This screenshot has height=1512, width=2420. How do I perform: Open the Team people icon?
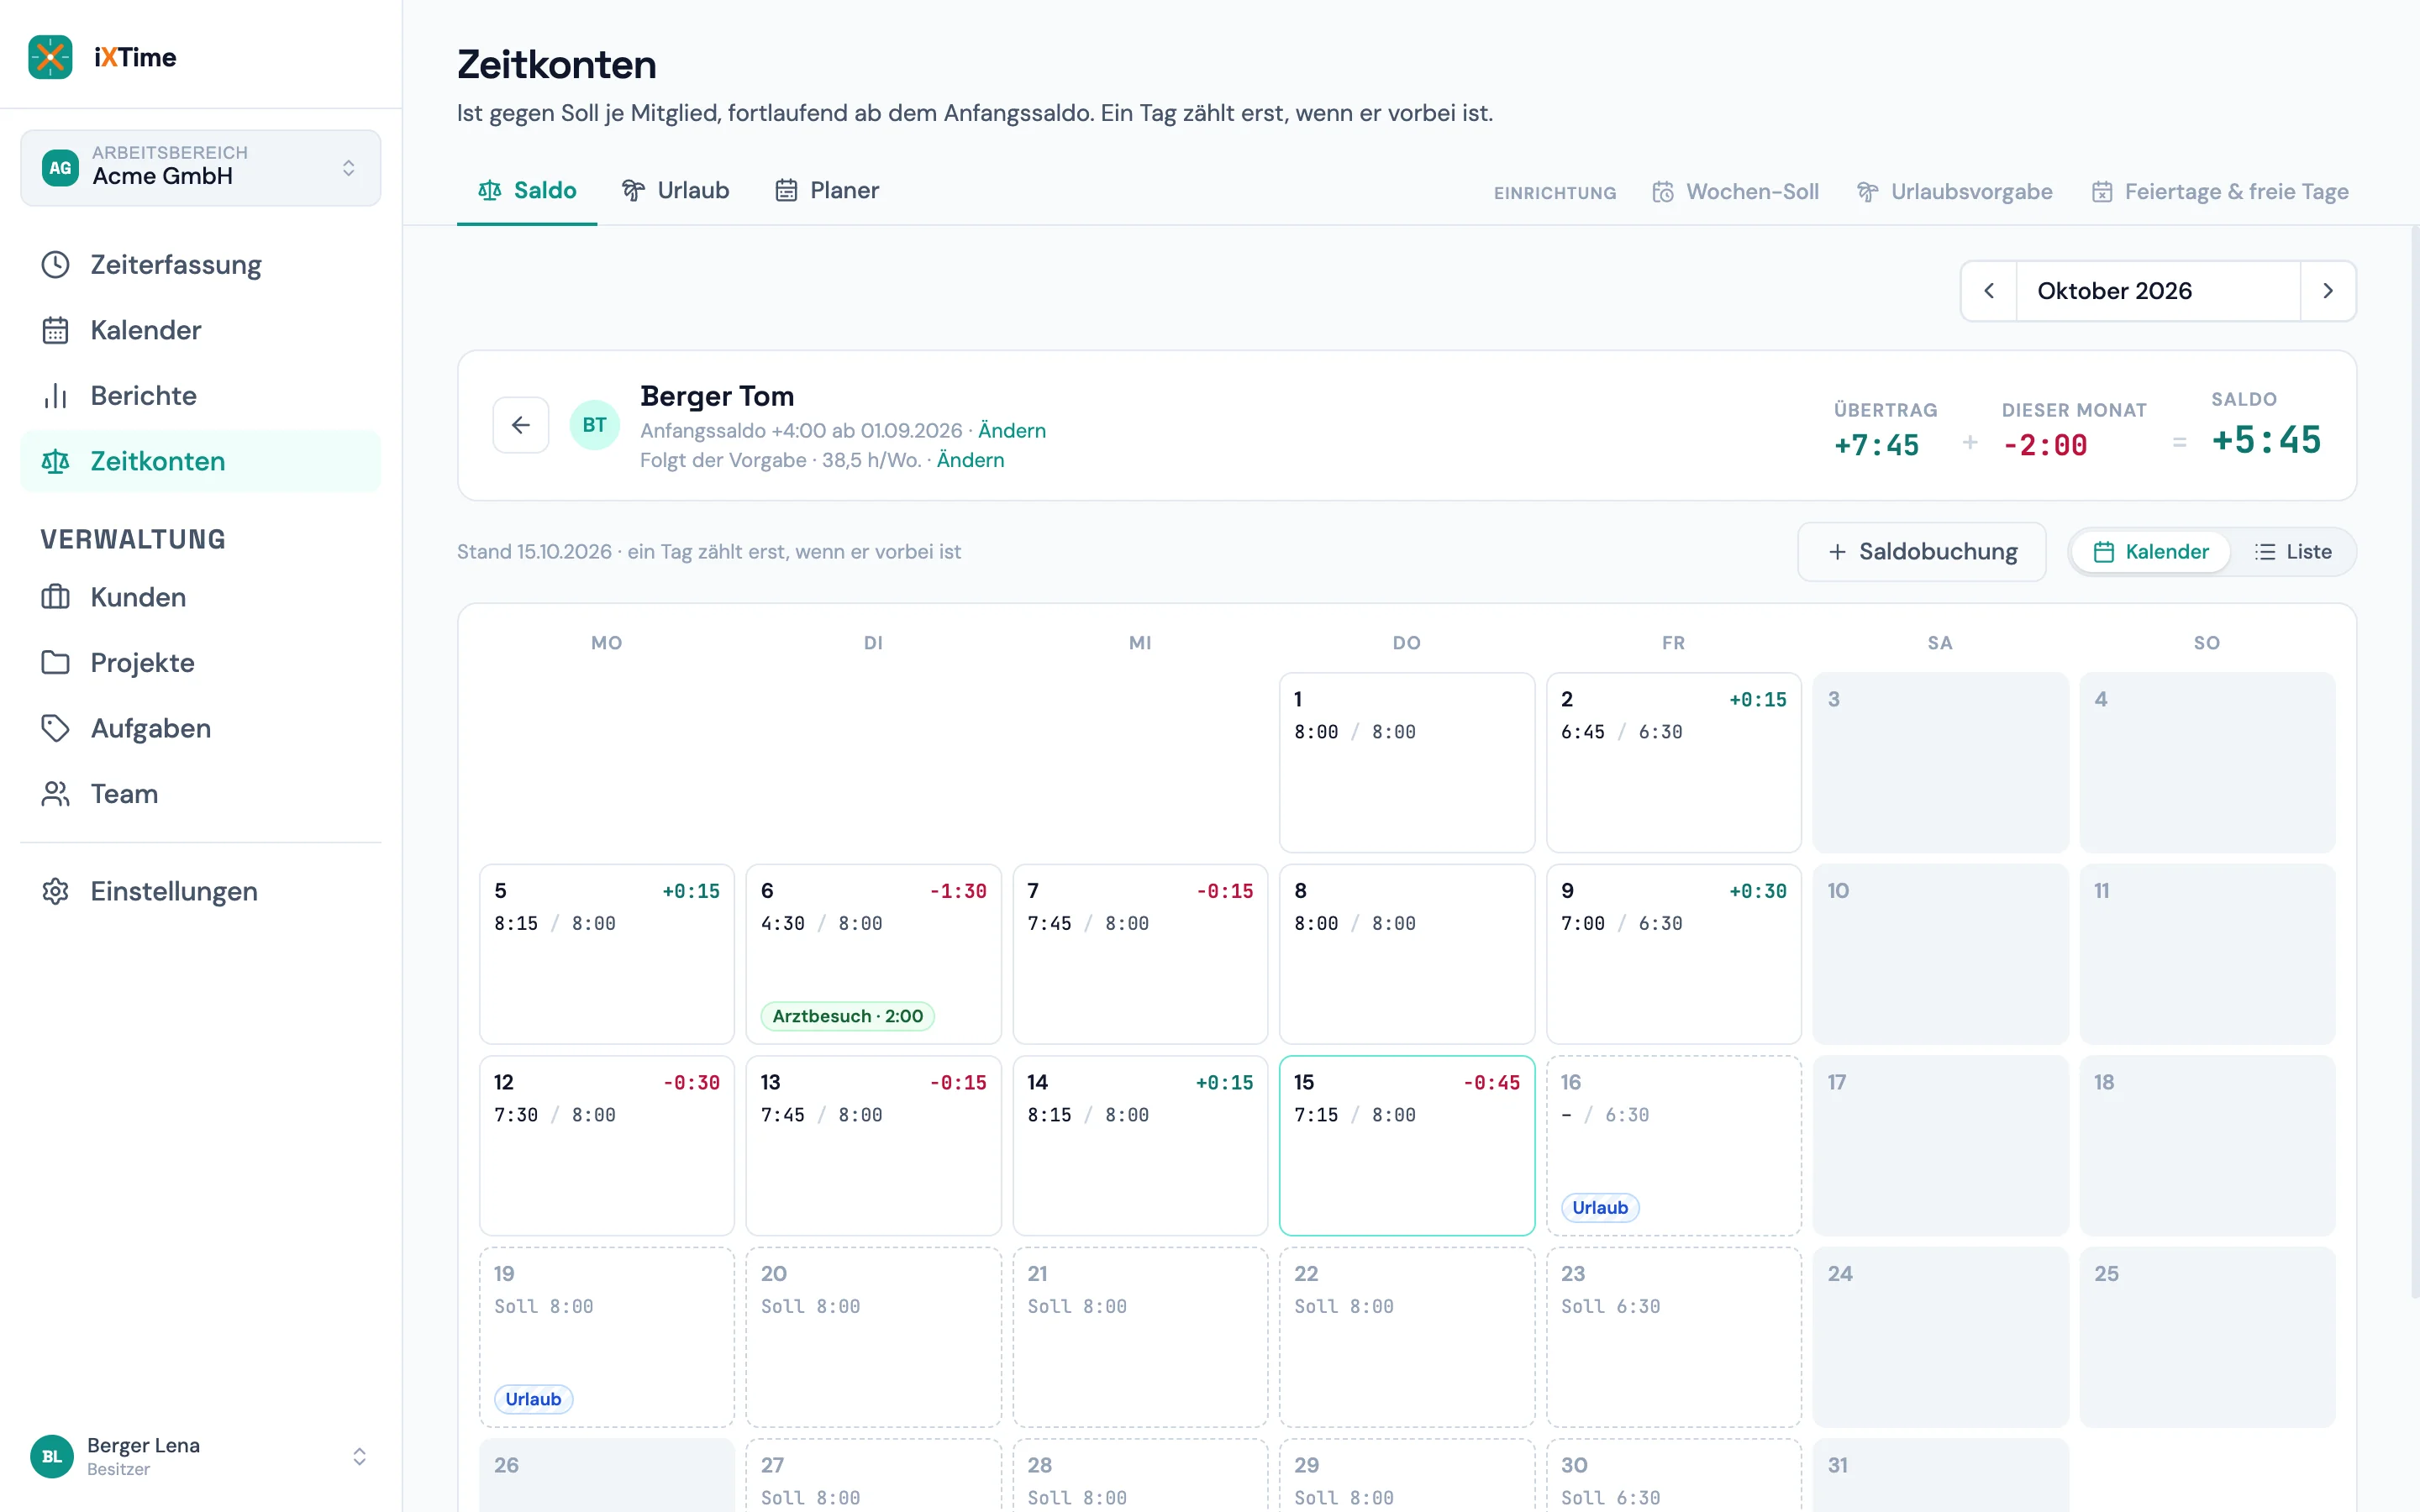tap(55, 794)
